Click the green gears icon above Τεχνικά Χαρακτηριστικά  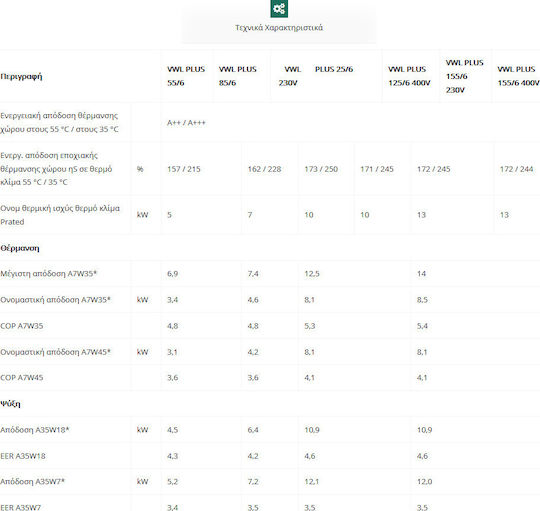tap(279, 8)
